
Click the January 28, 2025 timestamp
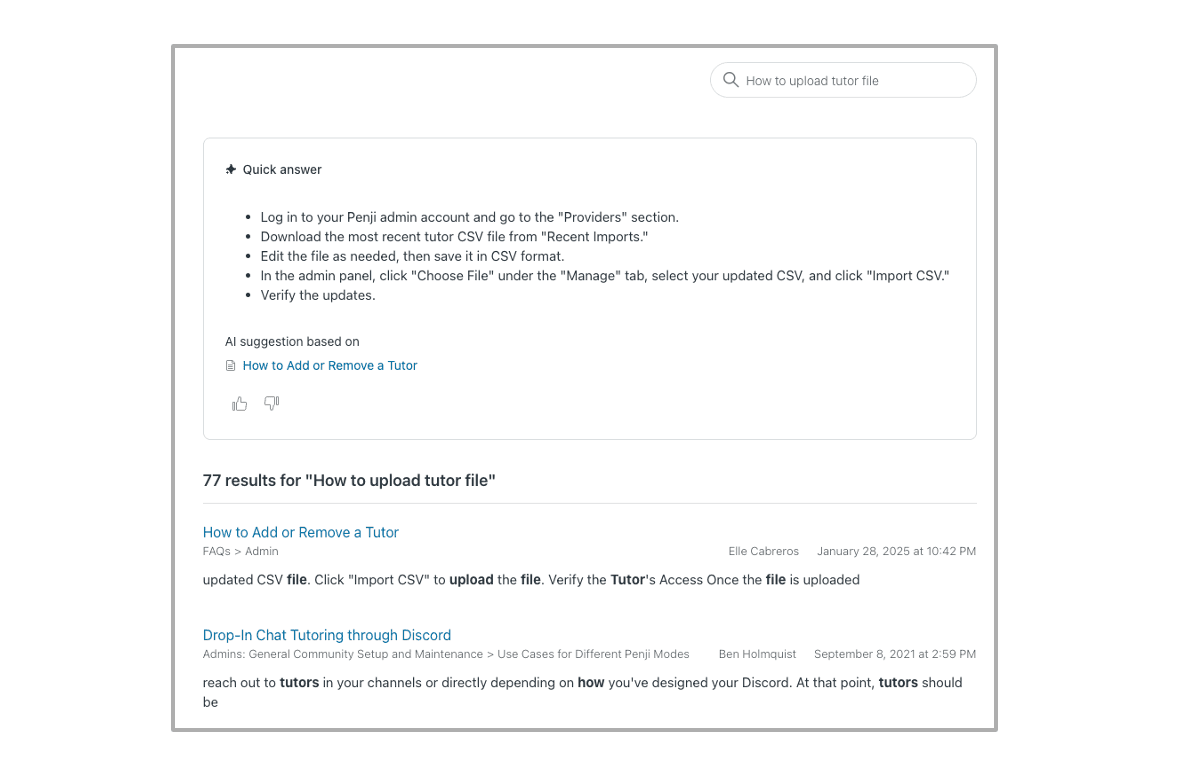tap(896, 551)
